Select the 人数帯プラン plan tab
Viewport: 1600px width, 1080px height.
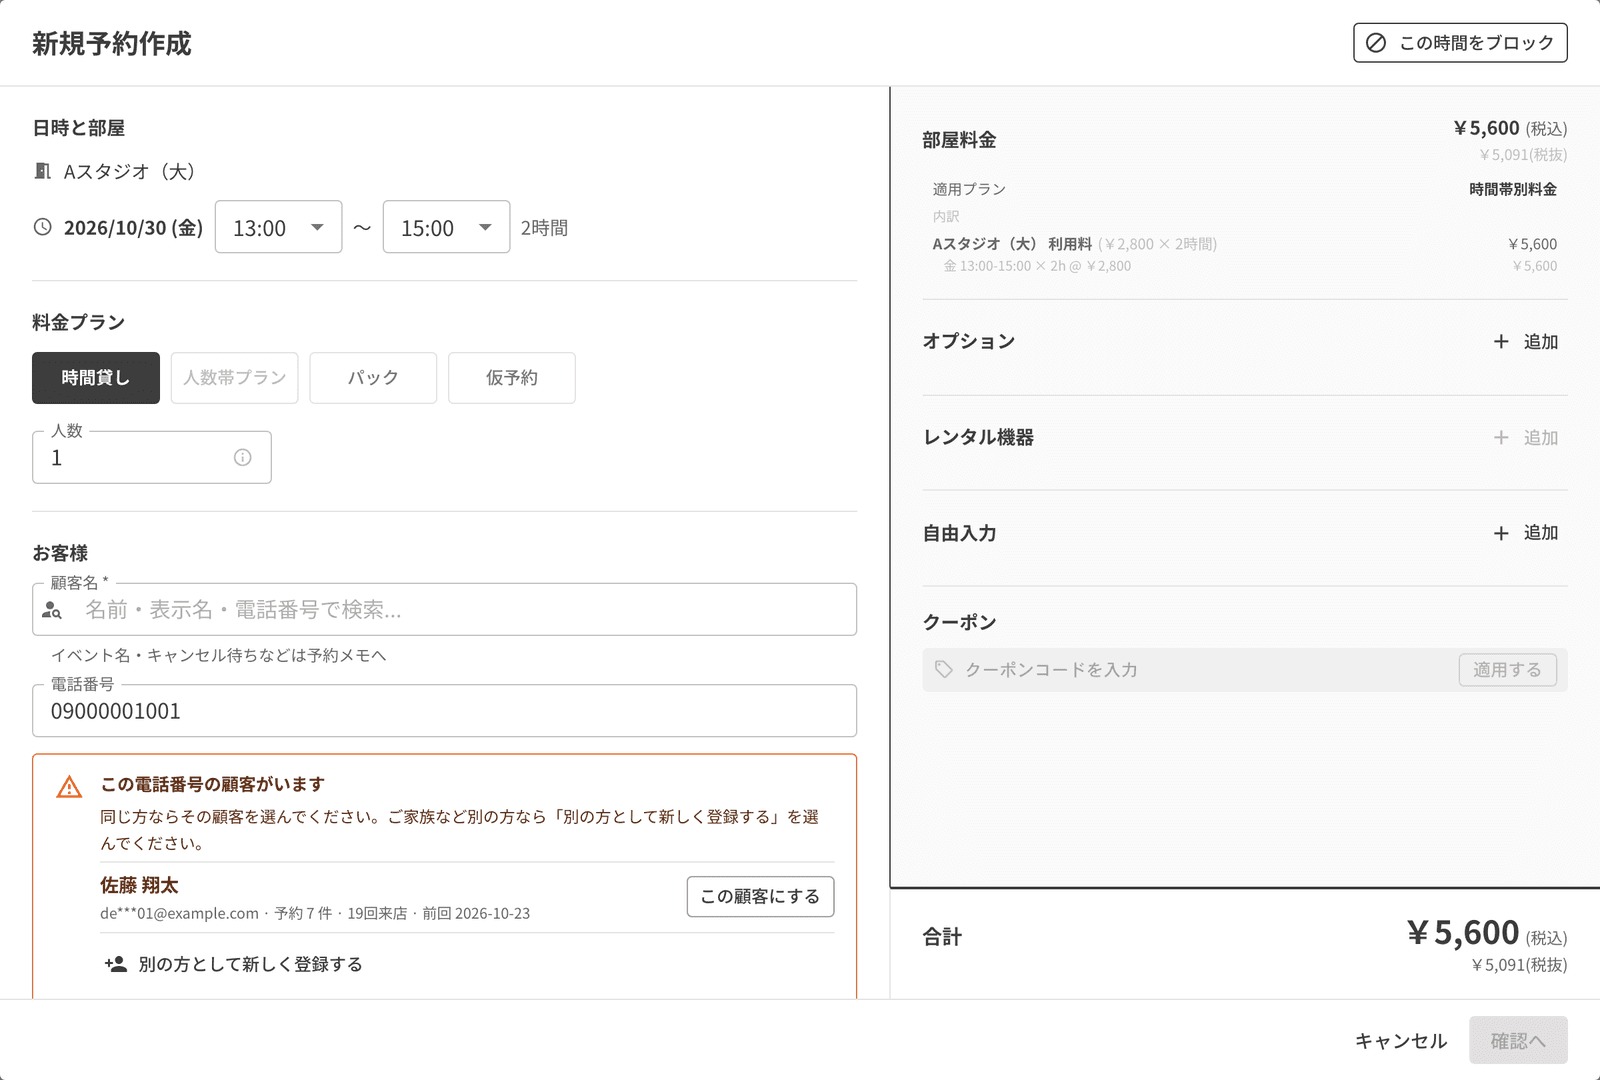click(235, 378)
